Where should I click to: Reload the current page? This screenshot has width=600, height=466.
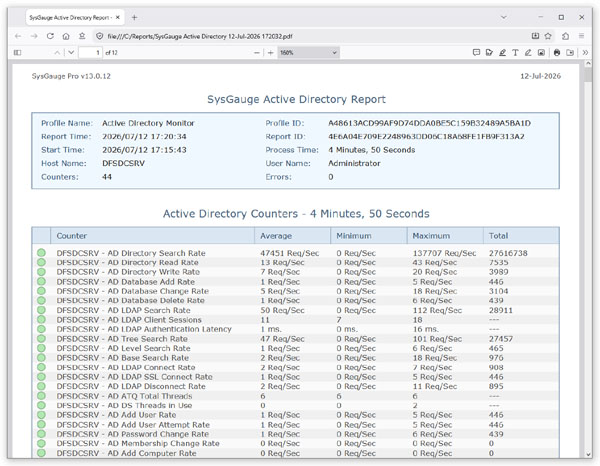click(x=50, y=36)
